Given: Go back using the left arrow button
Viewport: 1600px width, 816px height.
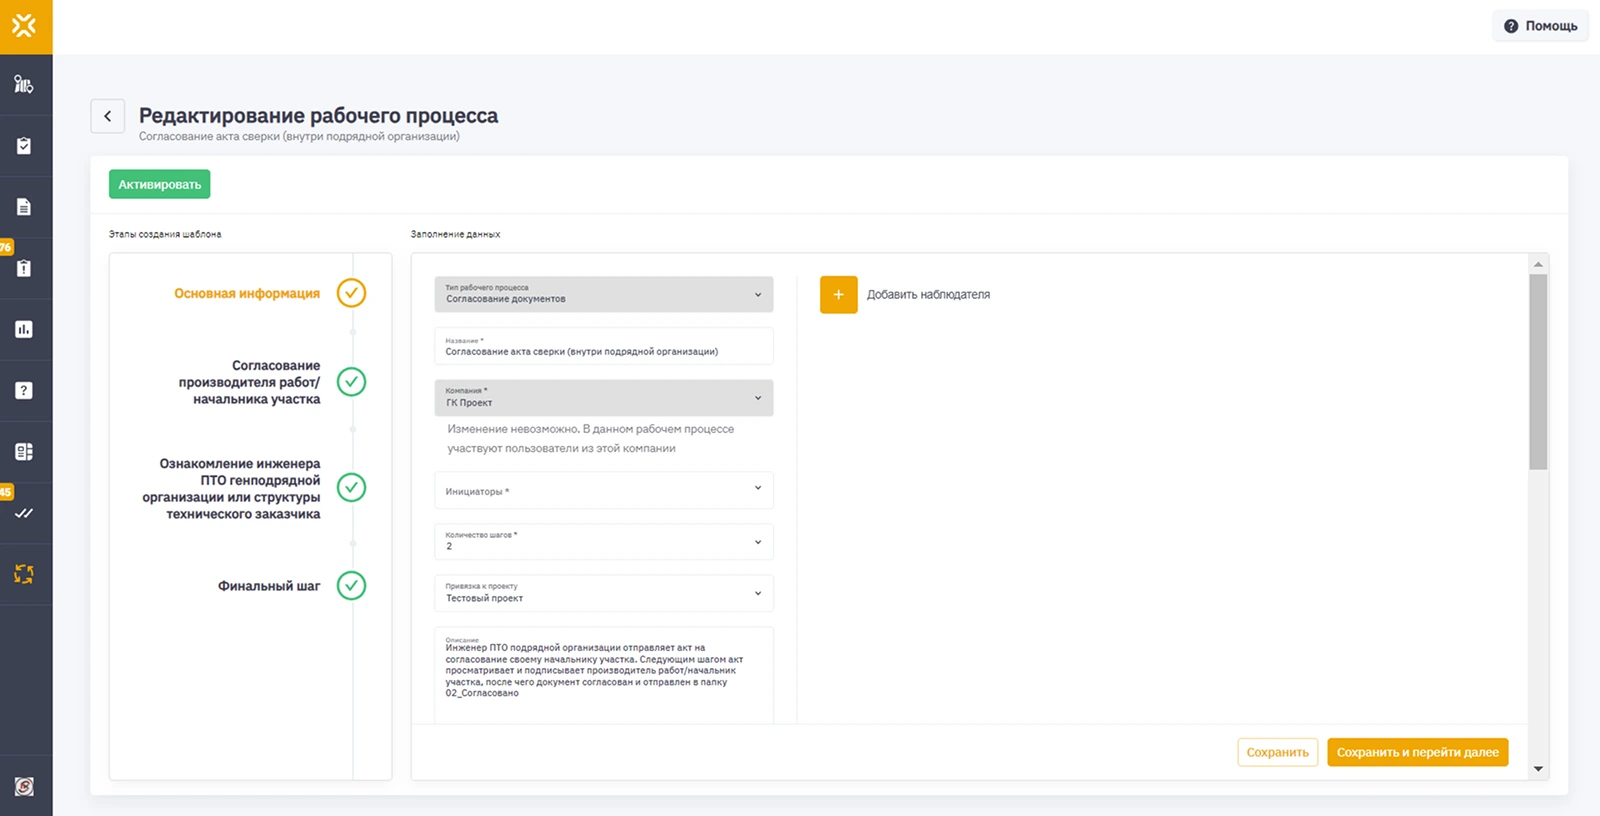Looking at the screenshot, I should [108, 116].
